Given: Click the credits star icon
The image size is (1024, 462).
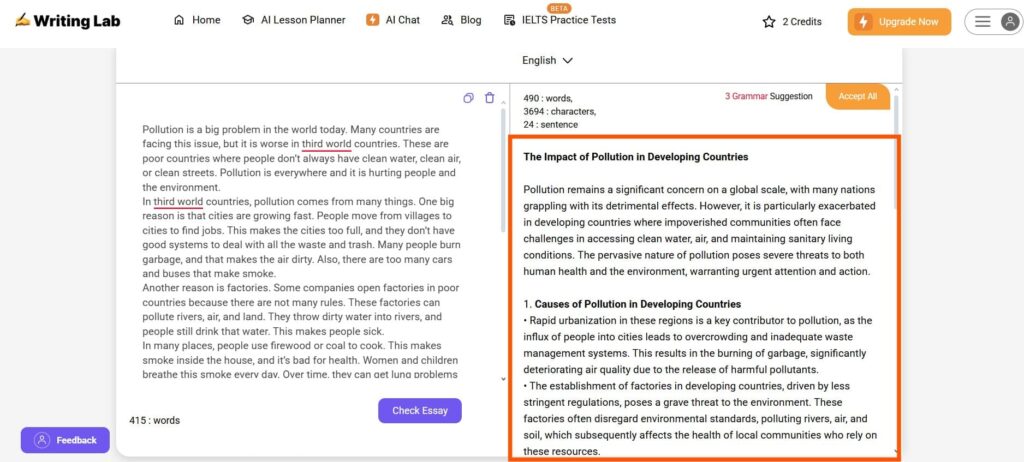Looking at the screenshot, I should tap(769, 22).
